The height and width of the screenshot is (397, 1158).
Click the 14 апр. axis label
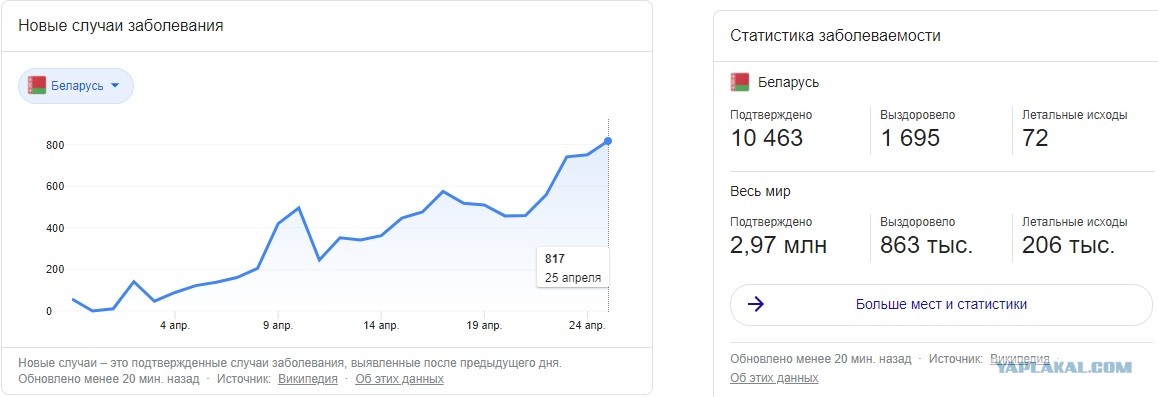(381, 325)
